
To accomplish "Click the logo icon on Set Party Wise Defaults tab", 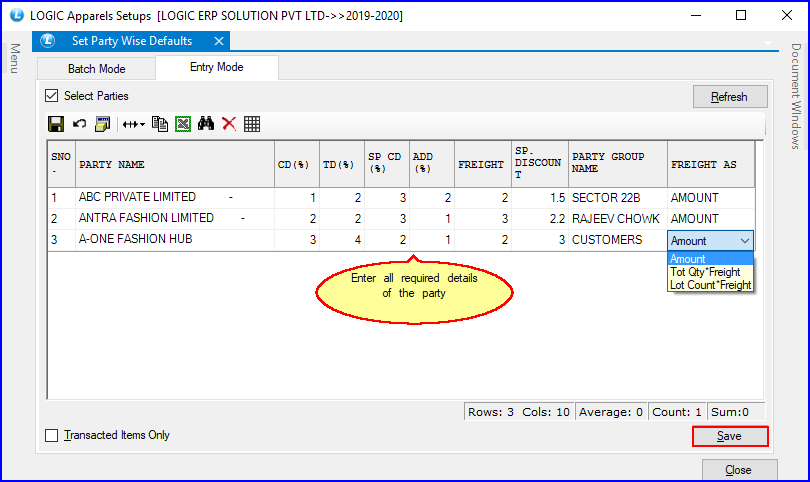I will pos(48,41).
